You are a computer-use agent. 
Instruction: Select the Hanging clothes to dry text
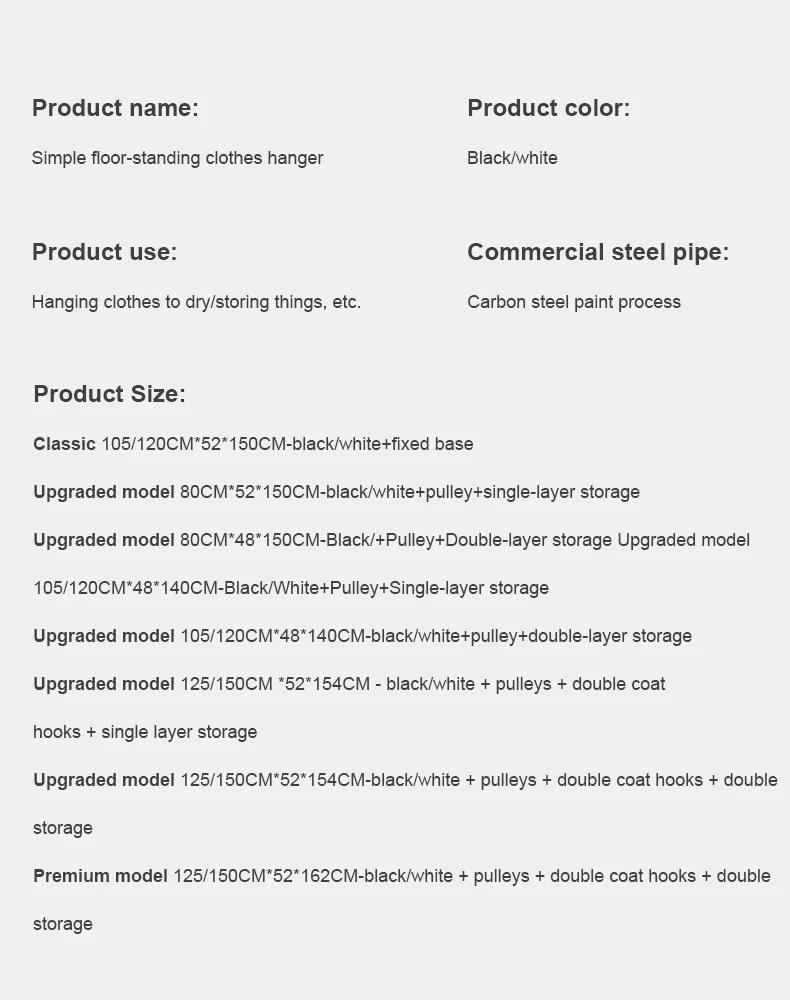point(116,302)
